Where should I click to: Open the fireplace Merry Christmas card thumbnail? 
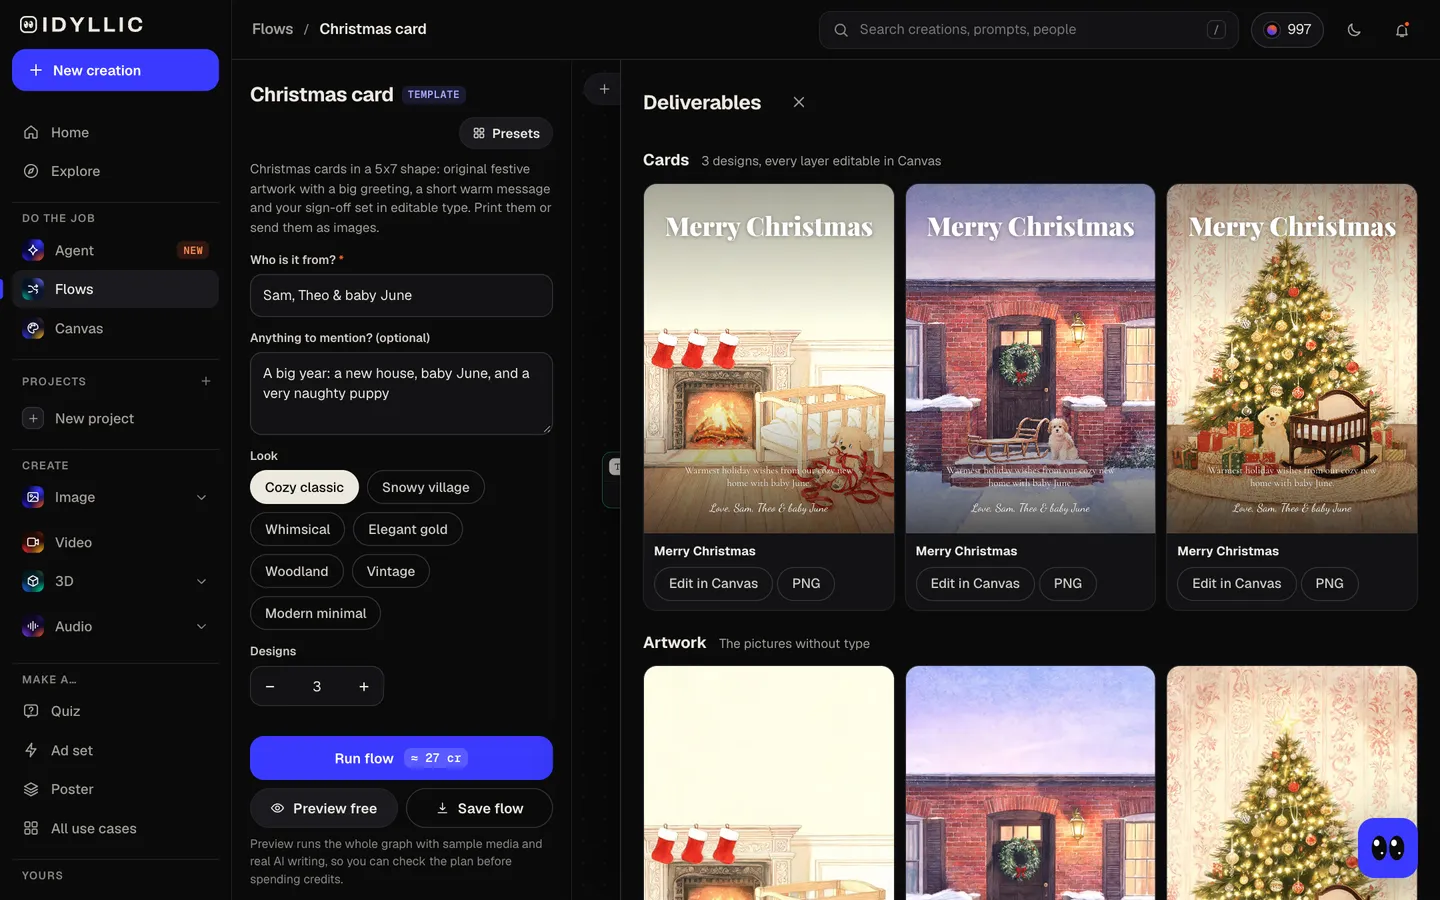tap(769, 358)
